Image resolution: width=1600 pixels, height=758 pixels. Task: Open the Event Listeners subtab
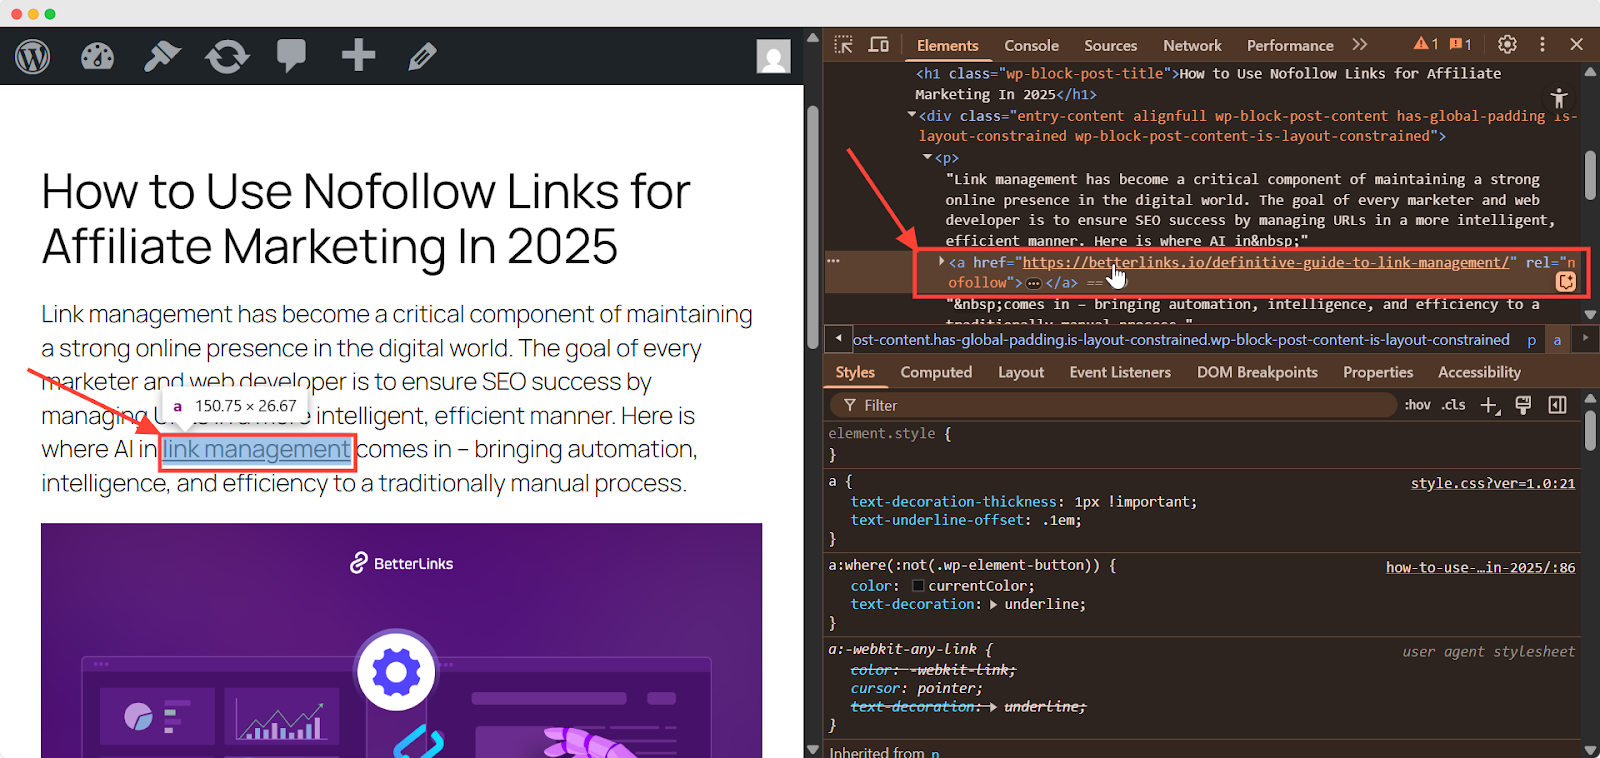pos(1120,372)
